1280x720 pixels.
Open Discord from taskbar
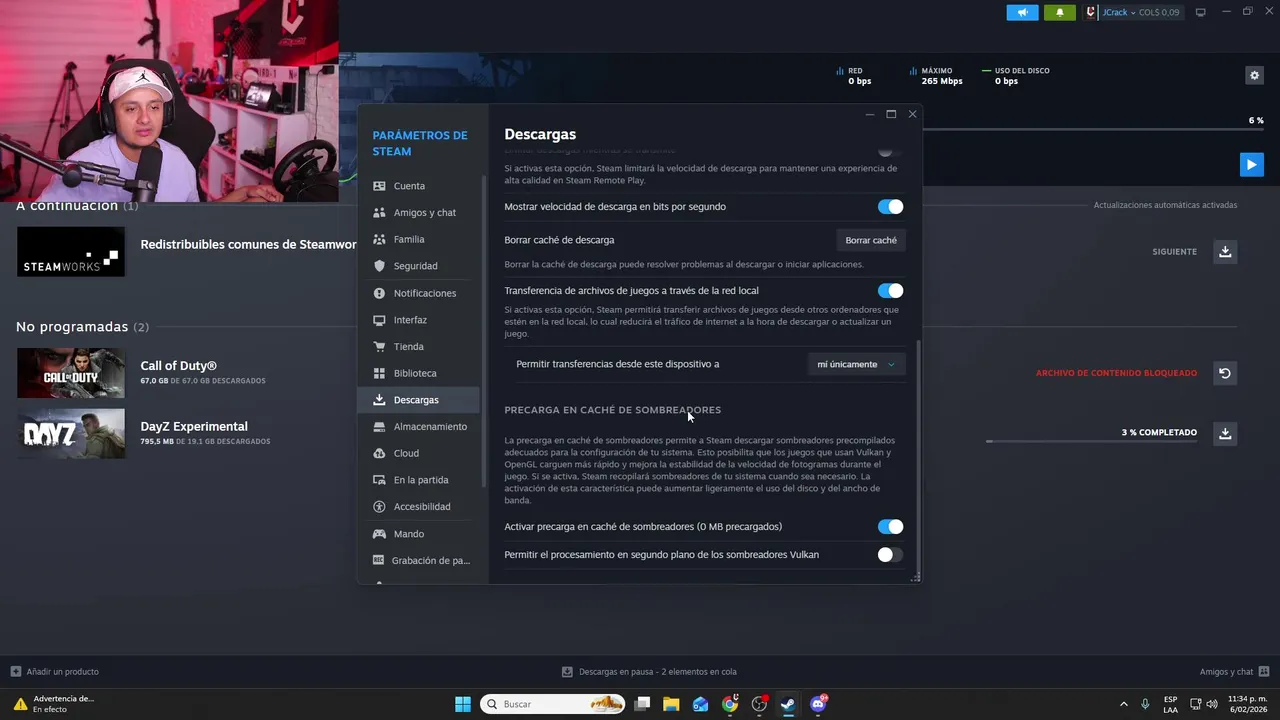click(x=818, y=704)
